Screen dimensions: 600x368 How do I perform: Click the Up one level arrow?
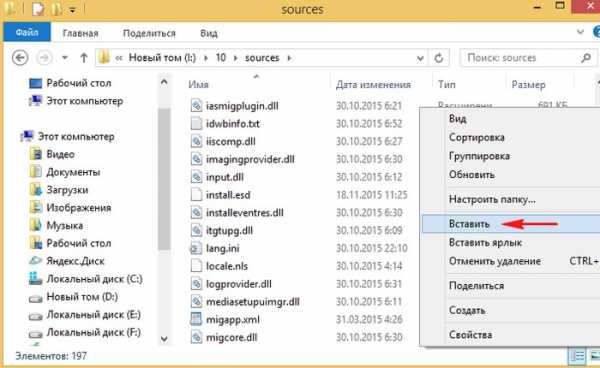84,58
